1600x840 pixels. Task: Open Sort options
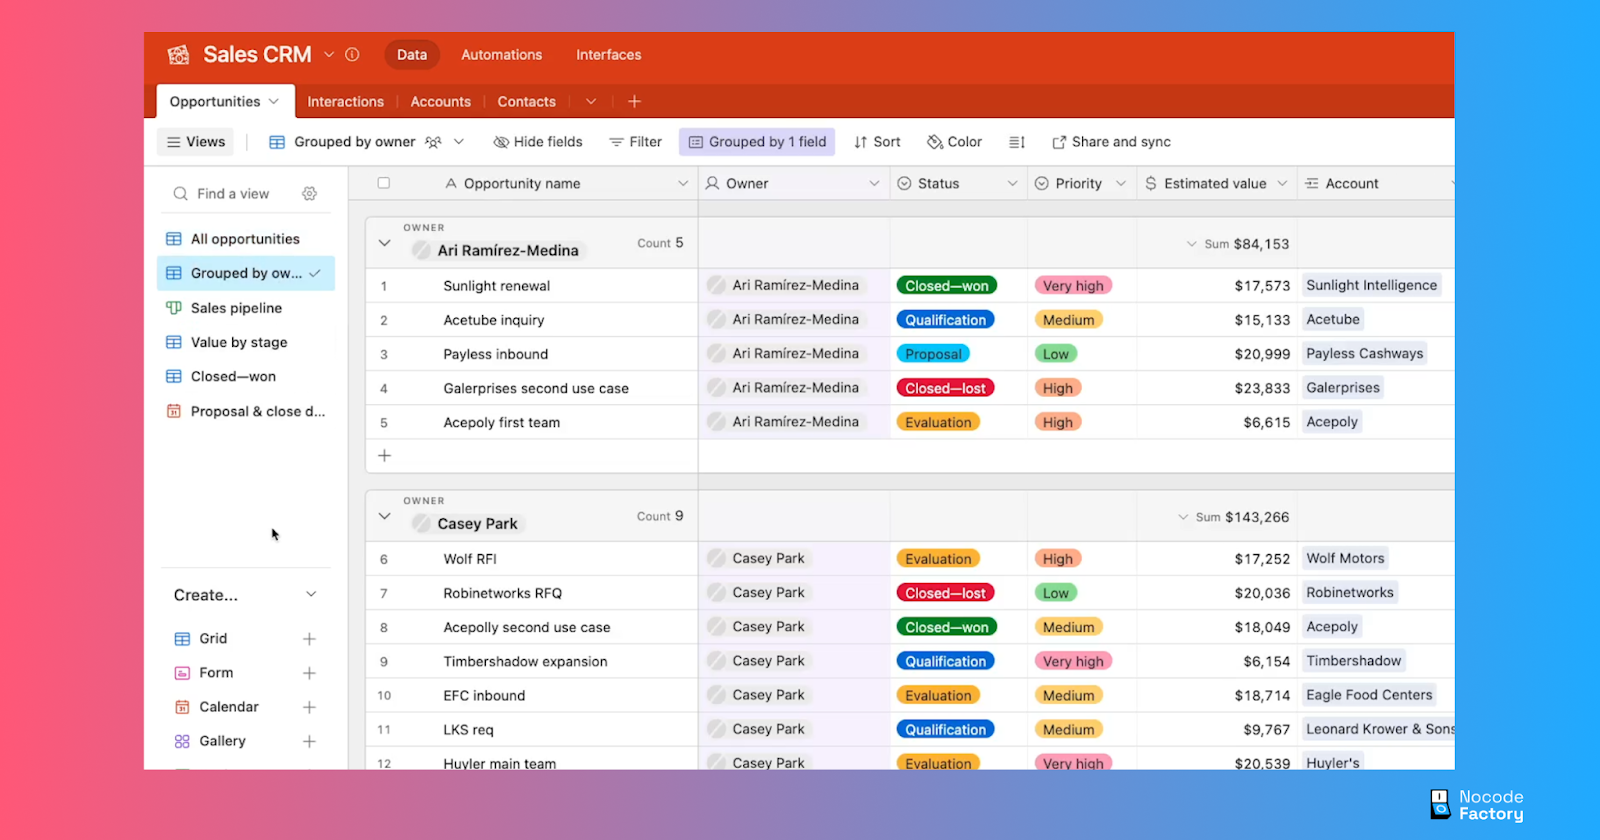pyautogui.click(x=877, y=142)
